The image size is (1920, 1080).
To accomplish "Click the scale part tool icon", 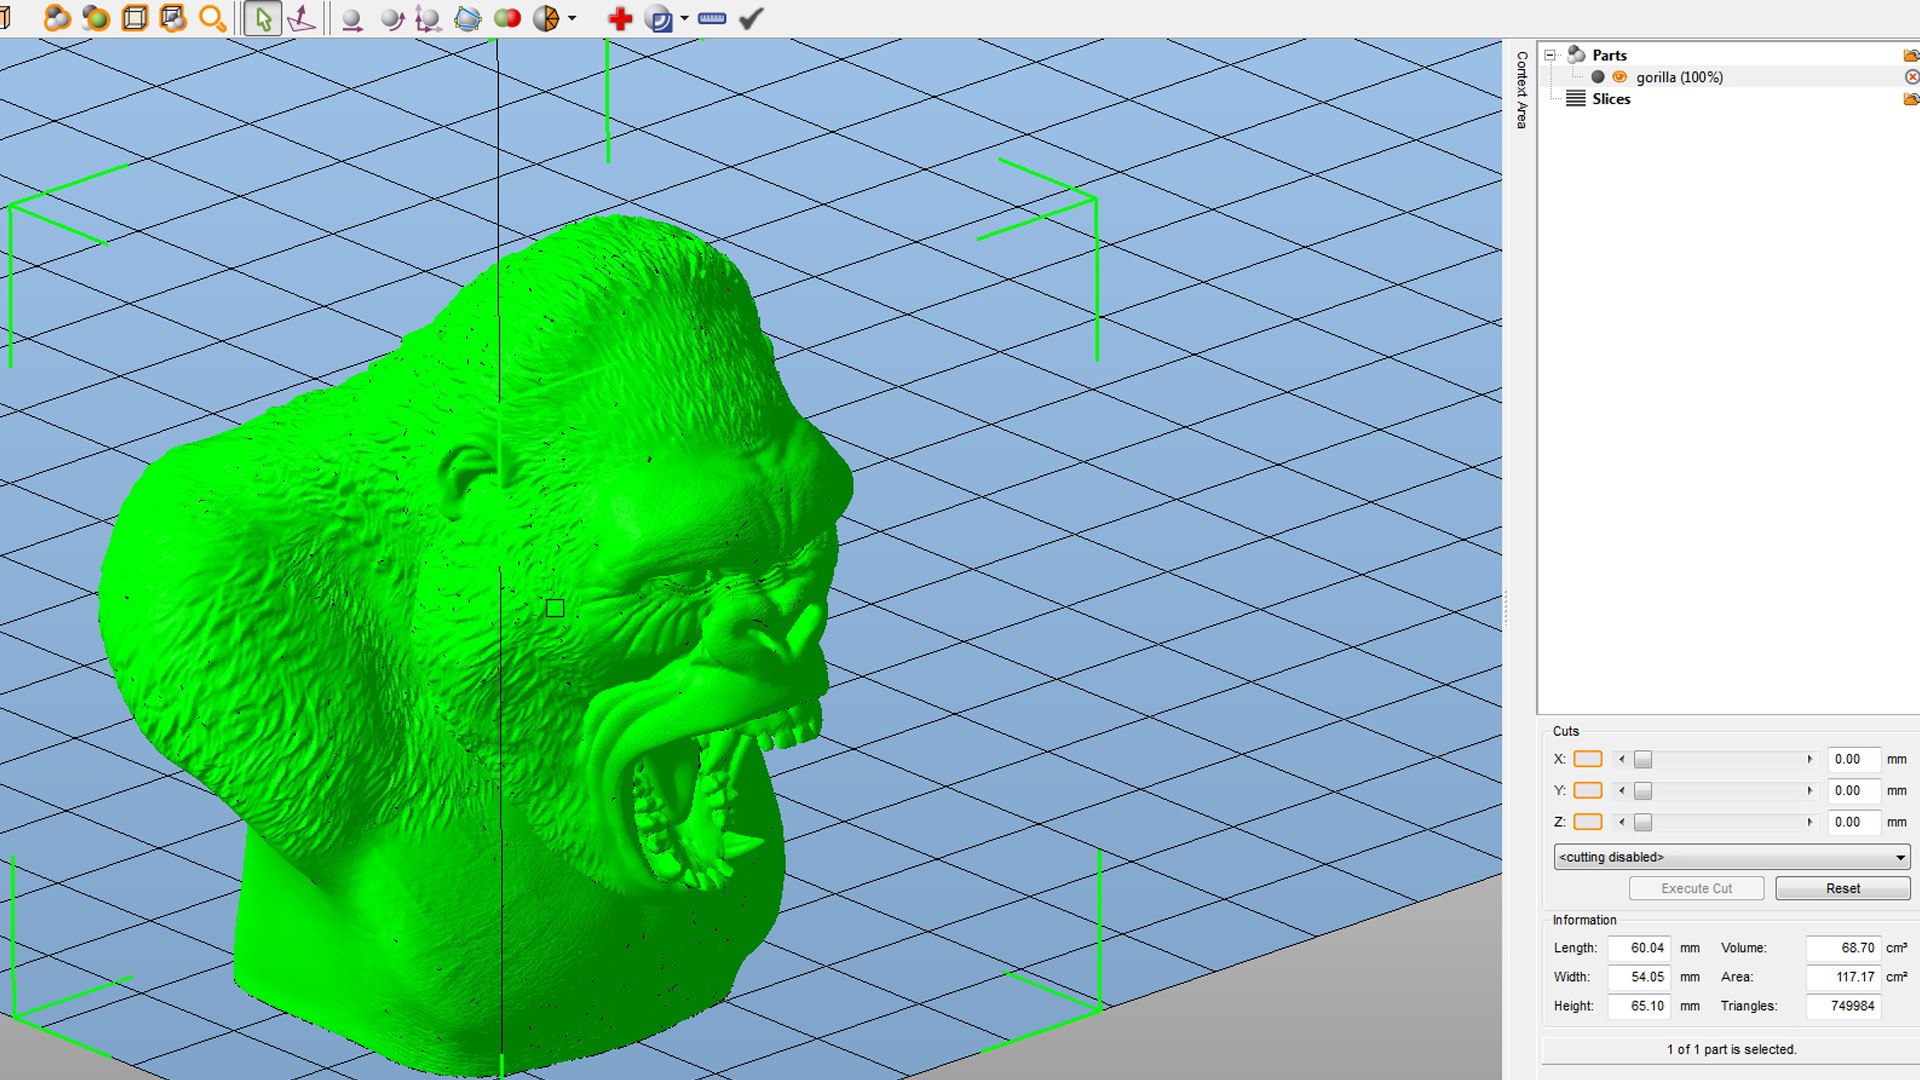I will coord(428,18).
